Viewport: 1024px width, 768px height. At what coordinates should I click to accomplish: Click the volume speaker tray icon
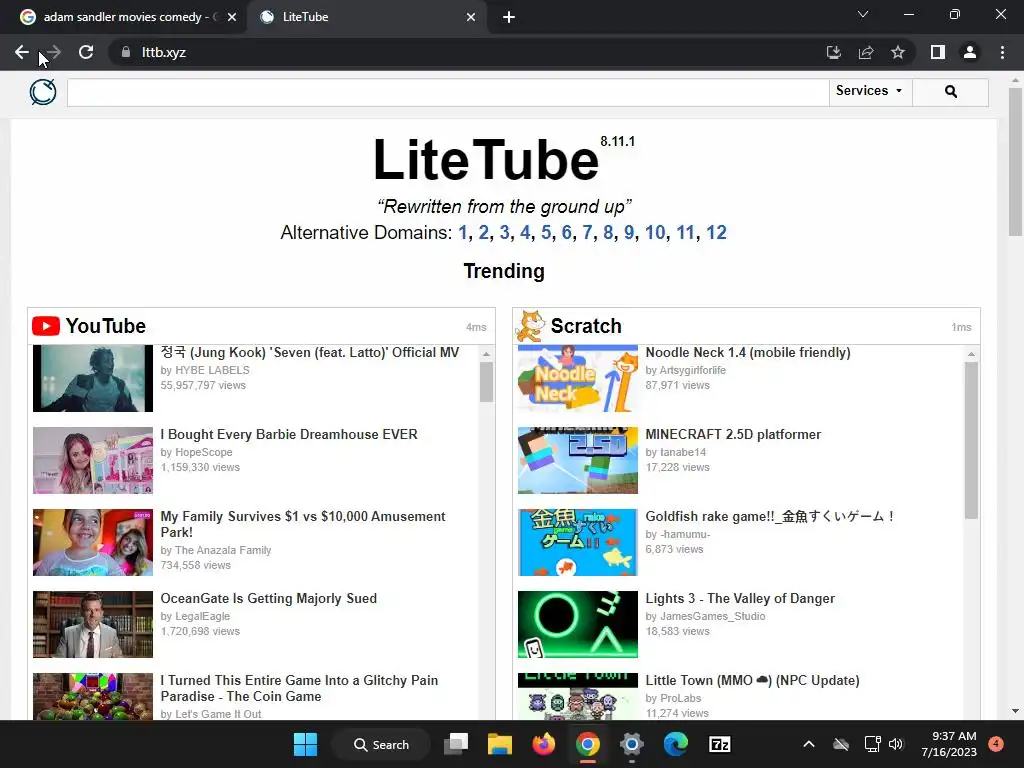[x=896, y=744]
